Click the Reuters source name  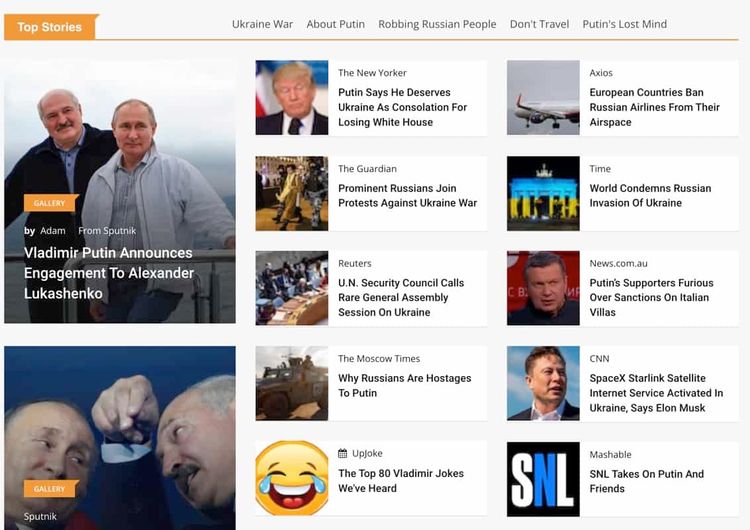pyautogui.click(x=354, y=263)
